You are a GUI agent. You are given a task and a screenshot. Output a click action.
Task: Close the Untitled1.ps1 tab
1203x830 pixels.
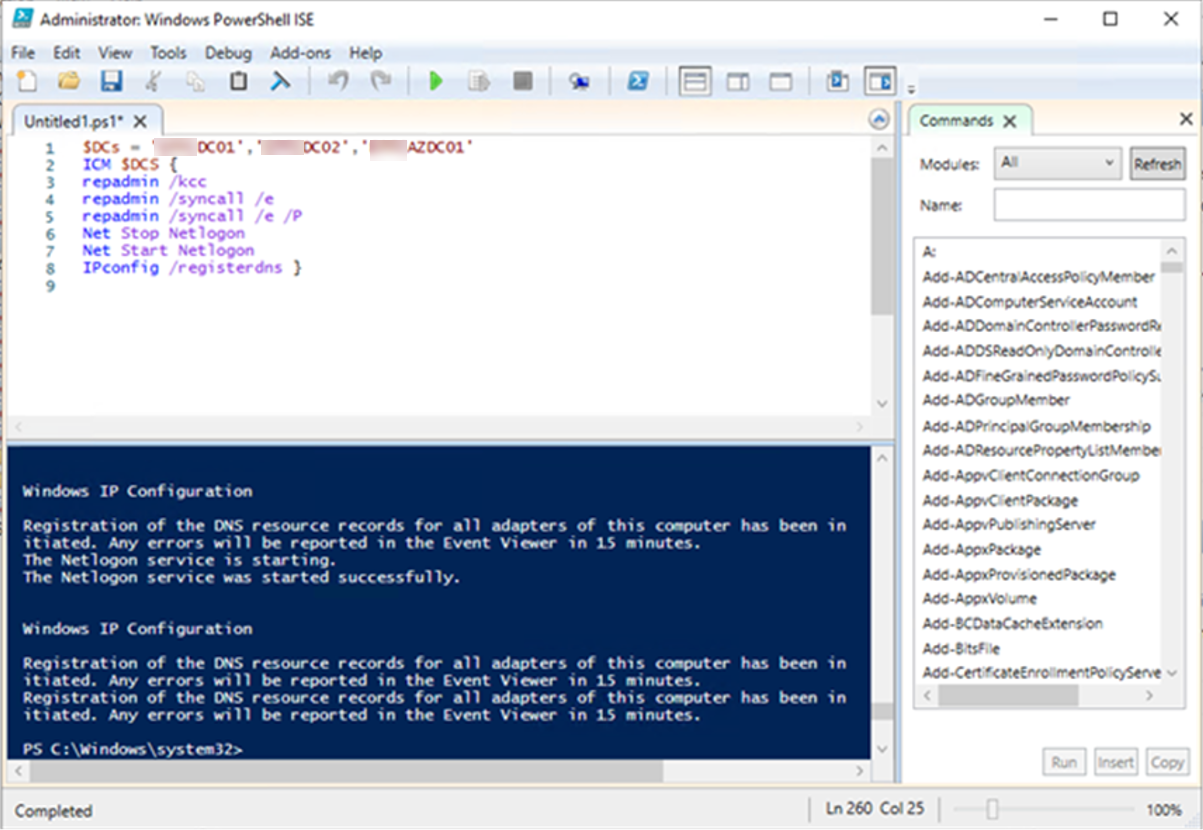(140, 121)
